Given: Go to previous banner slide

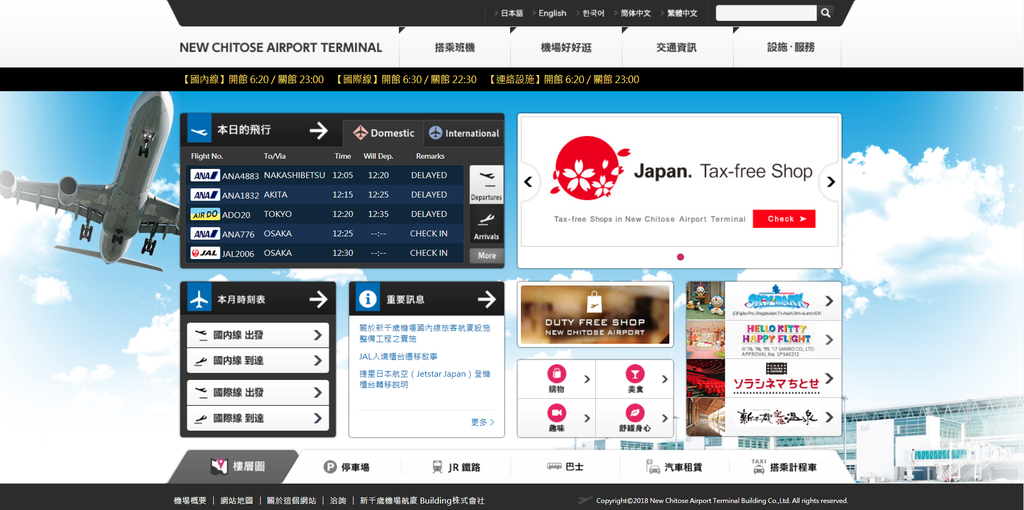Looking at the screenshot, I should tap(528, 182).
